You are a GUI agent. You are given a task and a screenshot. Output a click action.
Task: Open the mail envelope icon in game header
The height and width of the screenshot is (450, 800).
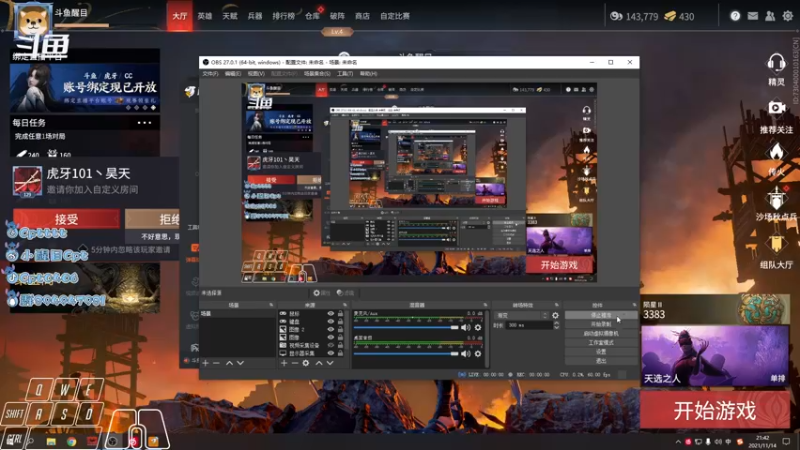(x=753, y=16)
